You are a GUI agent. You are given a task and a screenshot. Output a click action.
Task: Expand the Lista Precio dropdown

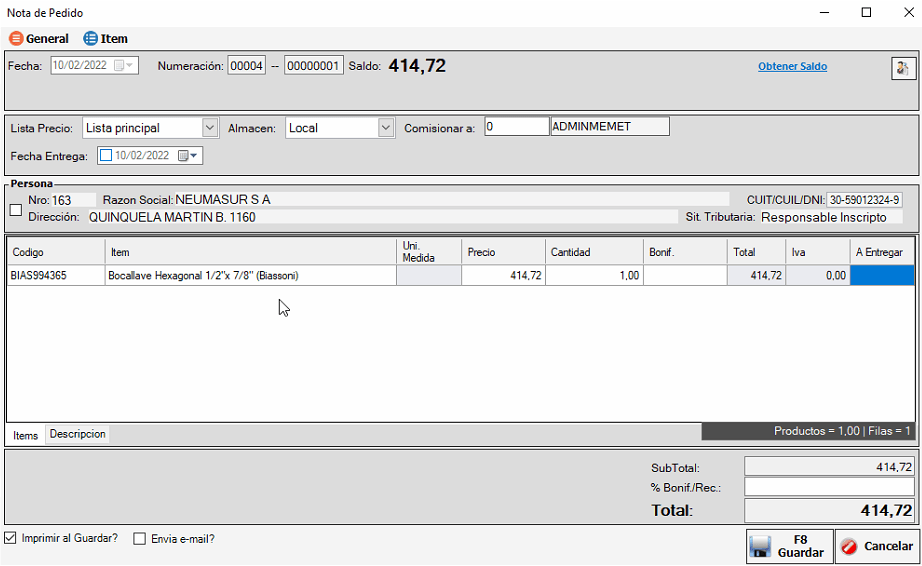pos(210,128)
